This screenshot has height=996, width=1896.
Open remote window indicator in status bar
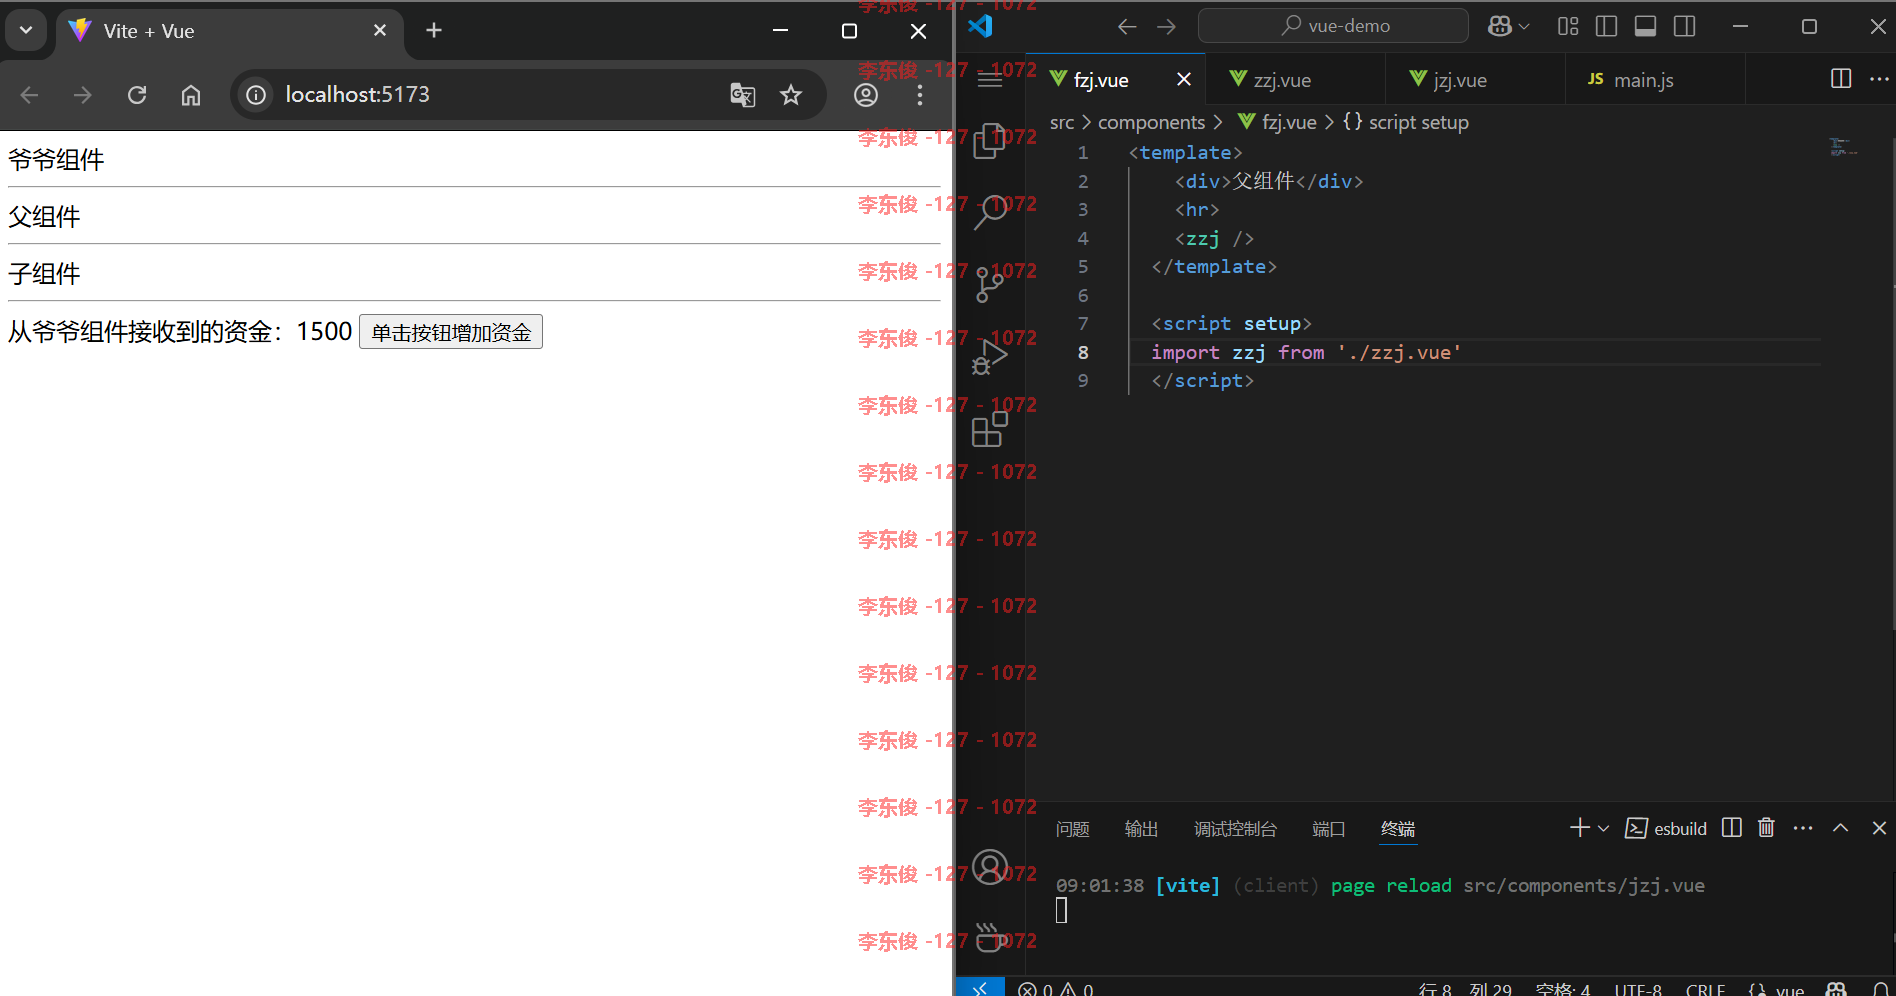coord(980,988)
